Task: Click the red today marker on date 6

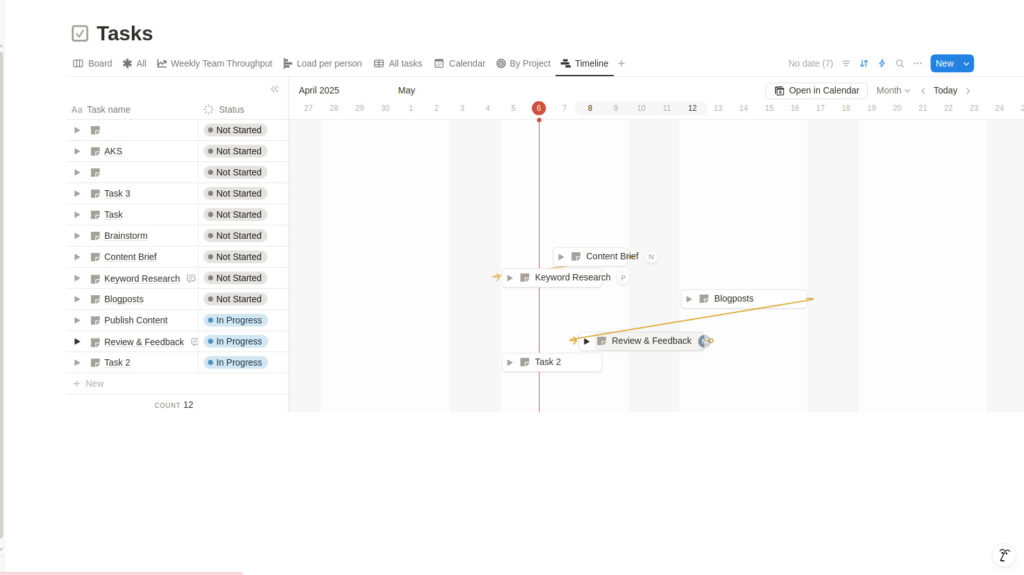Action: click(x=539, y=108)
